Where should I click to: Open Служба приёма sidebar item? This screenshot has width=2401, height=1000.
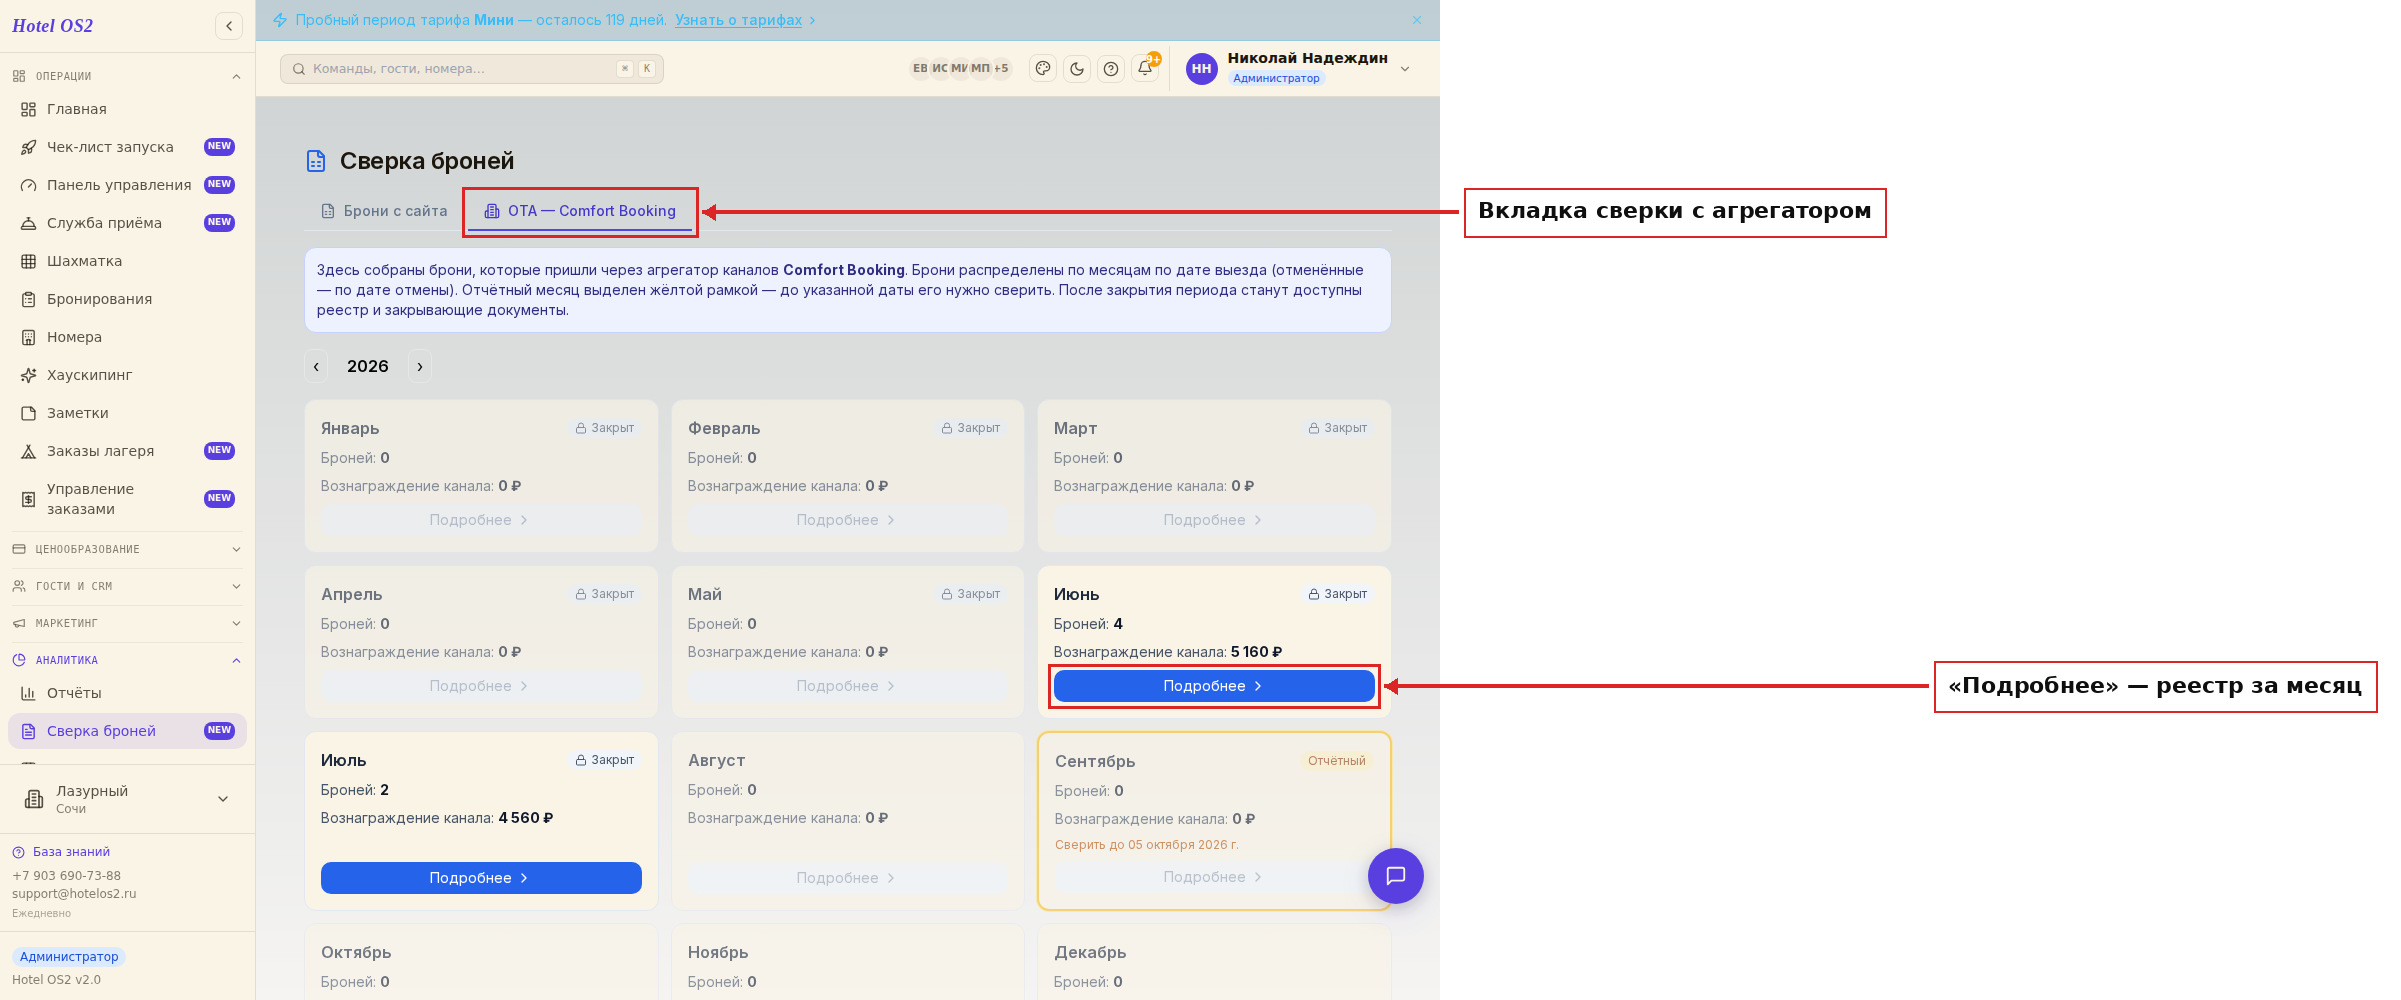click(127, 223)
